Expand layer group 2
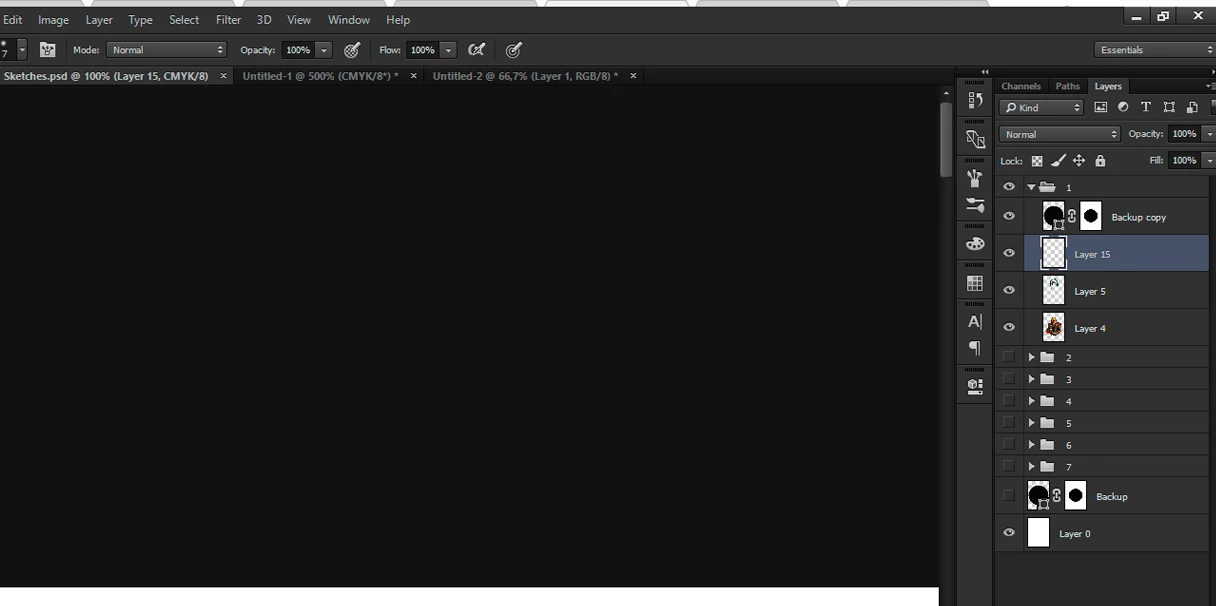1216x606 pixels. pyautogui.click(x=1031, y=357)
